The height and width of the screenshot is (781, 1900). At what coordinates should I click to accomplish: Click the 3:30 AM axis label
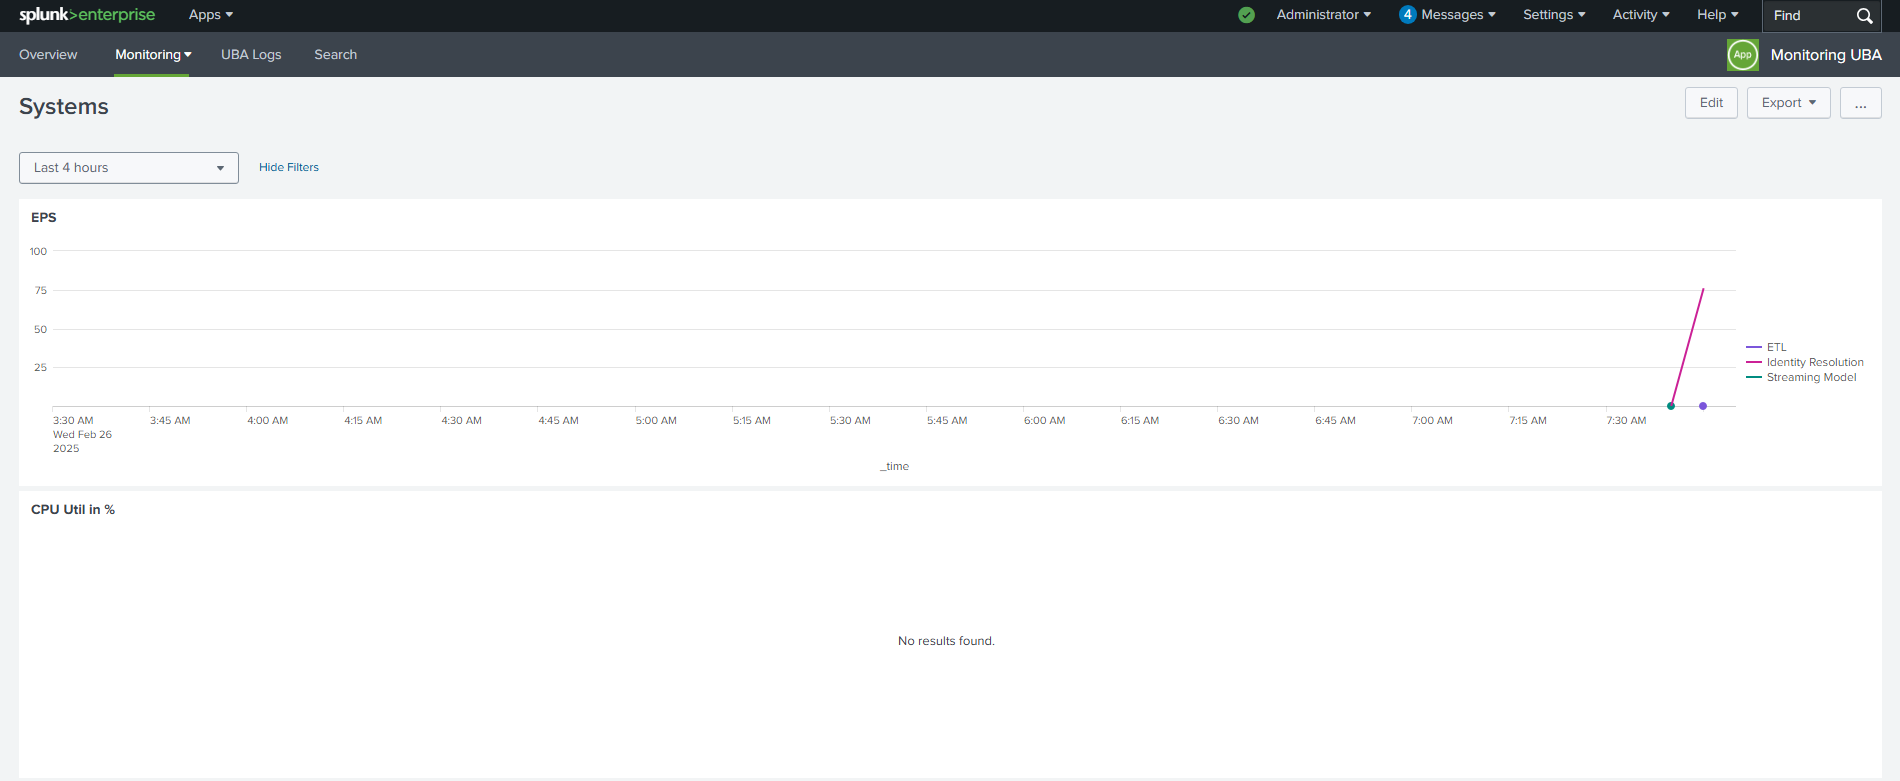coord(73,421)
